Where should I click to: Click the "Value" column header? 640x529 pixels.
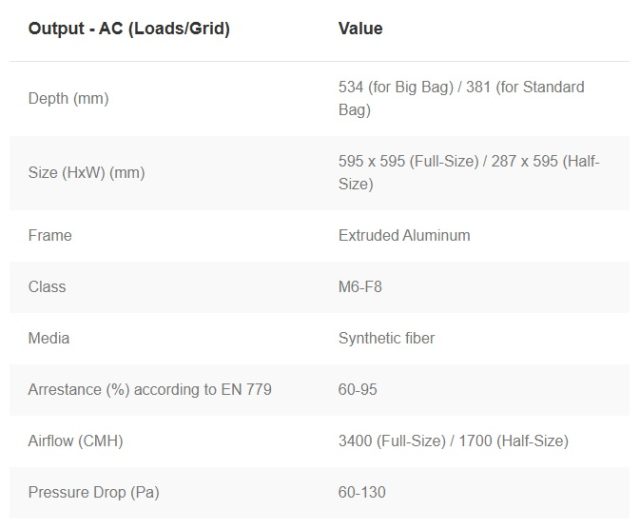360,29
